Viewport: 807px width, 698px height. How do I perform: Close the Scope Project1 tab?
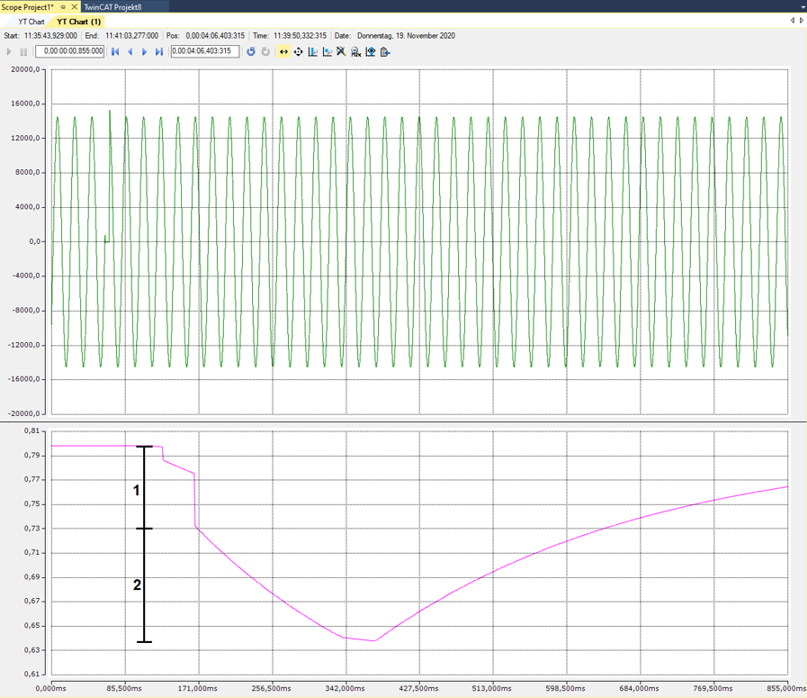click(74, 7)
